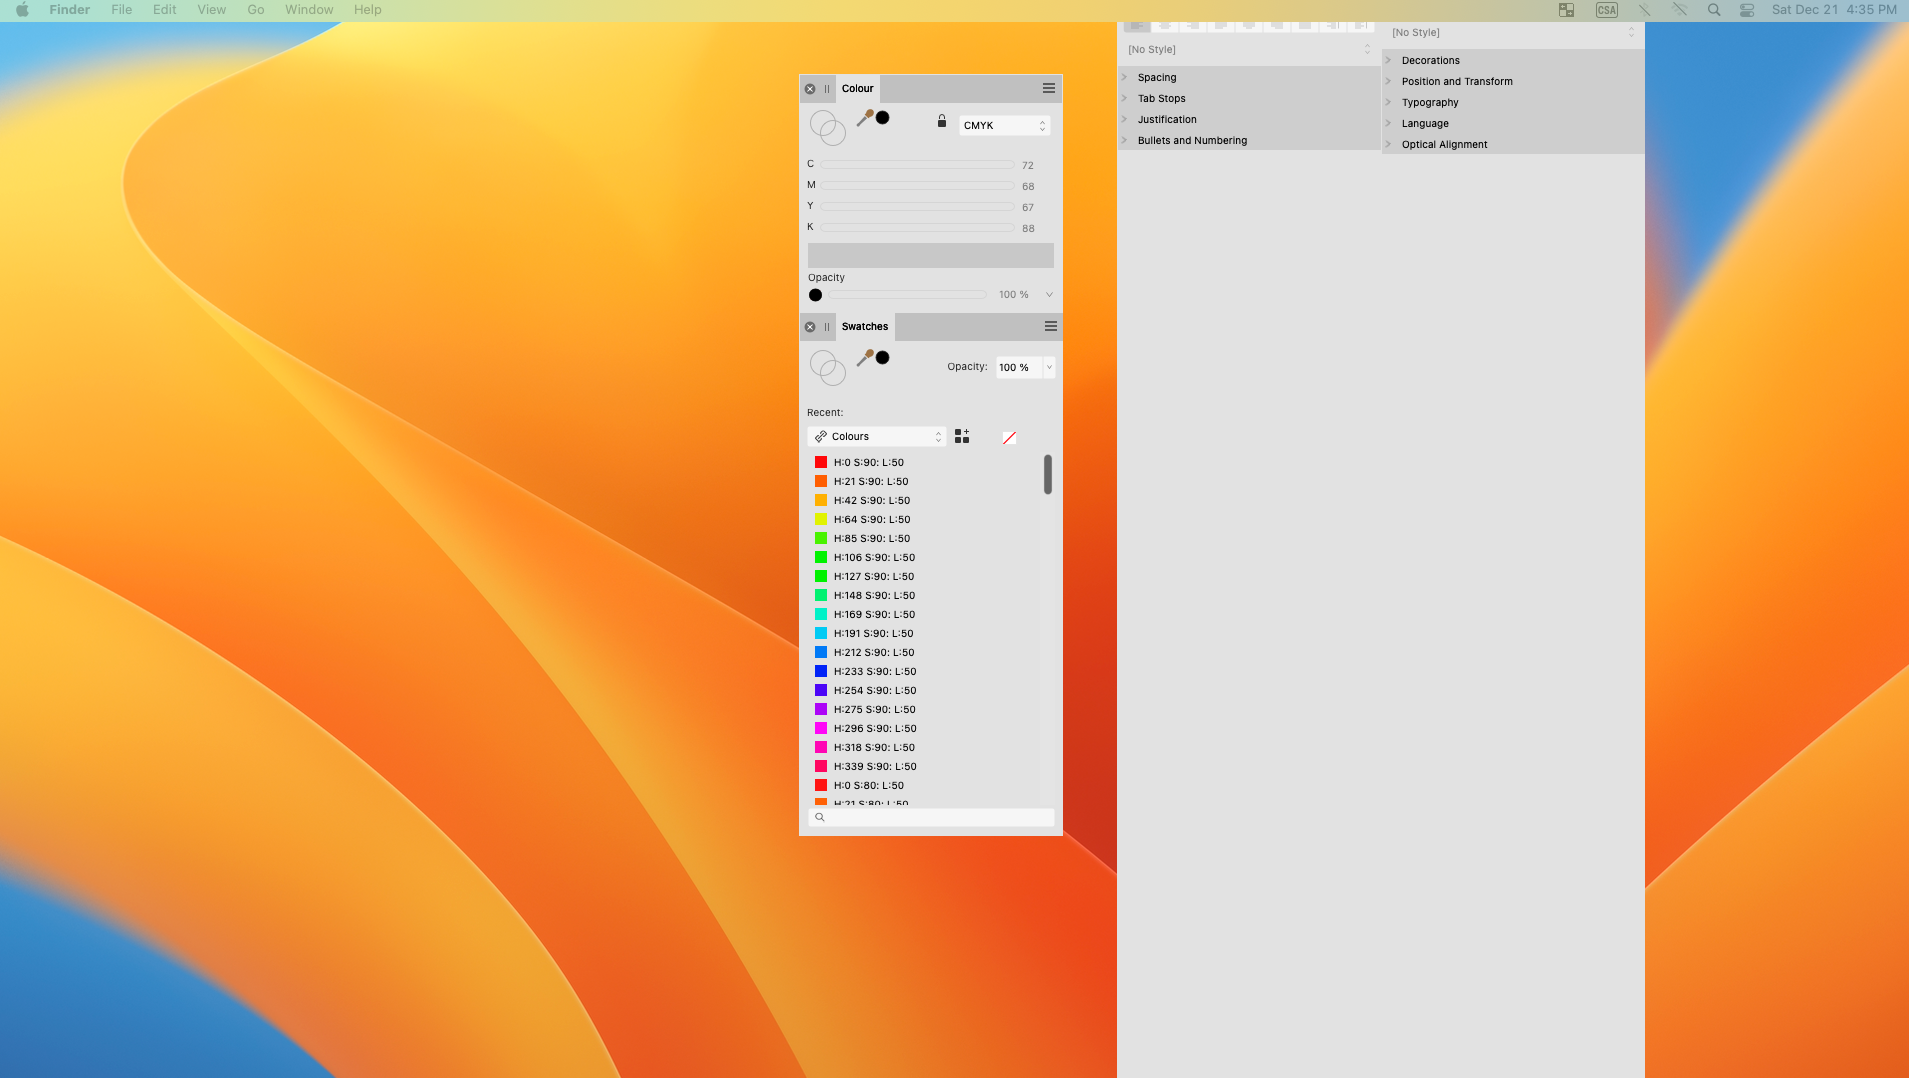Select the Colour tab
Viewport: 1909px width, 1078px height.
857,88
